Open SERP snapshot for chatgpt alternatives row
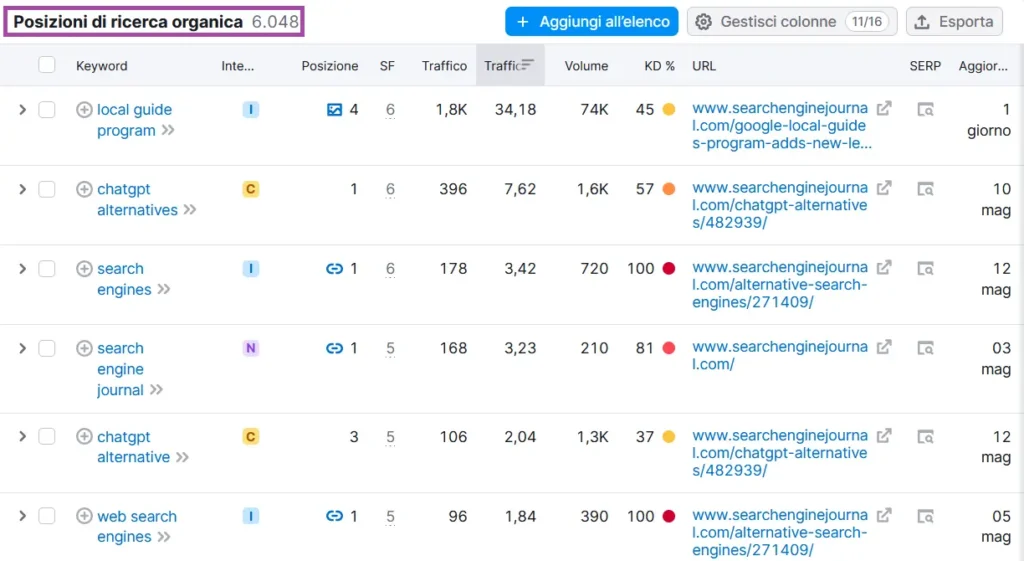This screenshot has width=1024, height=561. tap(926, 189)
